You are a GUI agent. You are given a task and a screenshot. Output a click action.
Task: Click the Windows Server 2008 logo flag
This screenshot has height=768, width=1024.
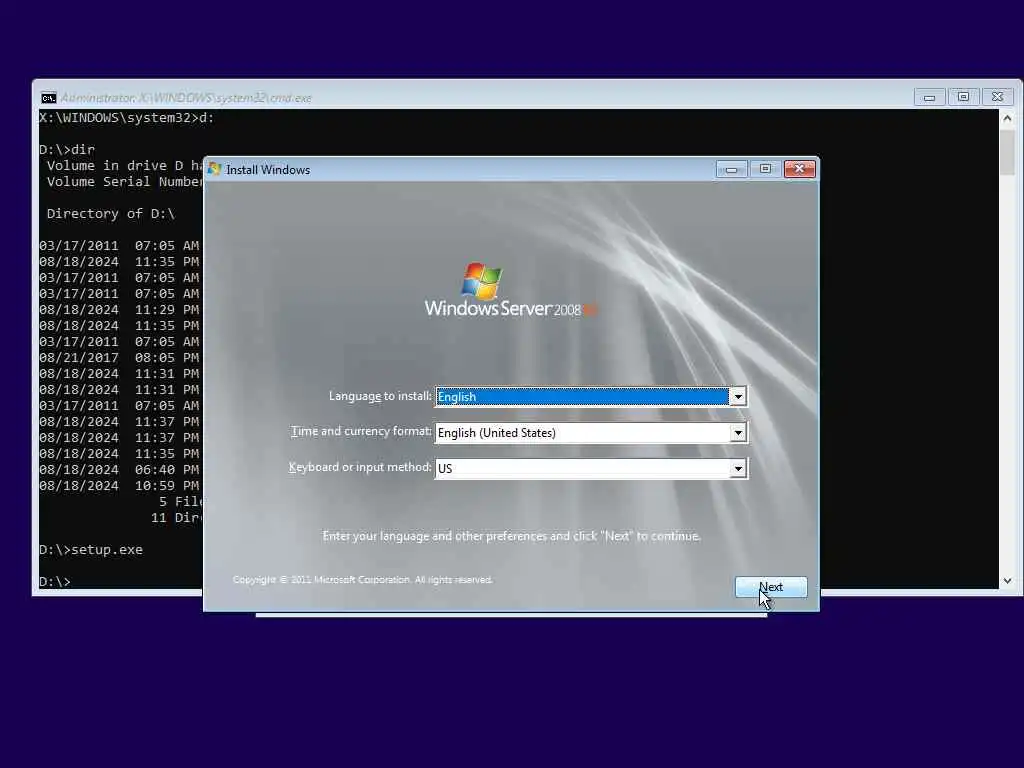point(482,281)
